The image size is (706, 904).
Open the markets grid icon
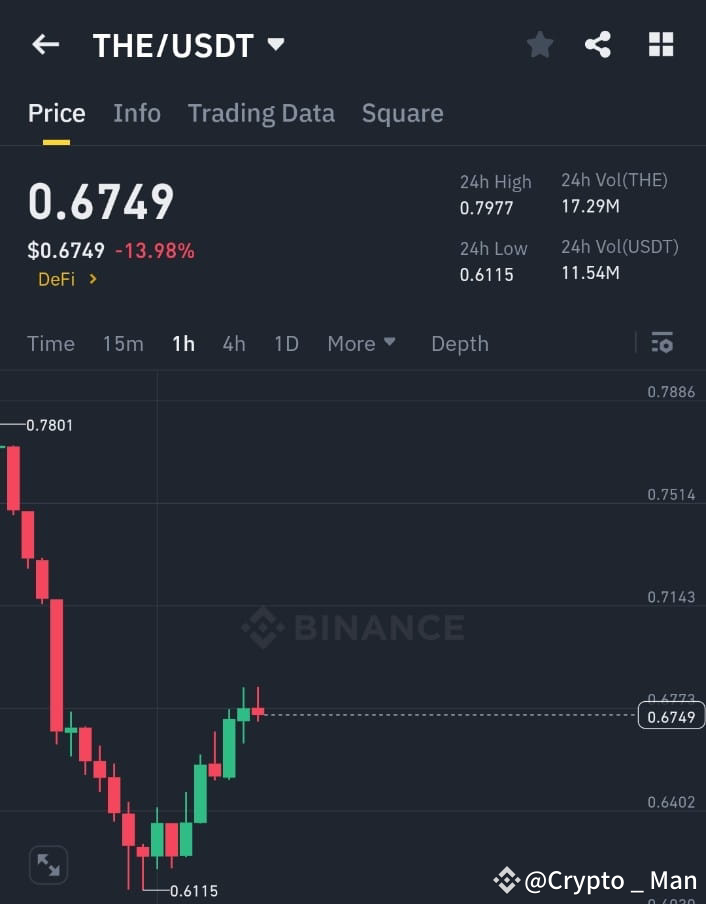(660, 44)
